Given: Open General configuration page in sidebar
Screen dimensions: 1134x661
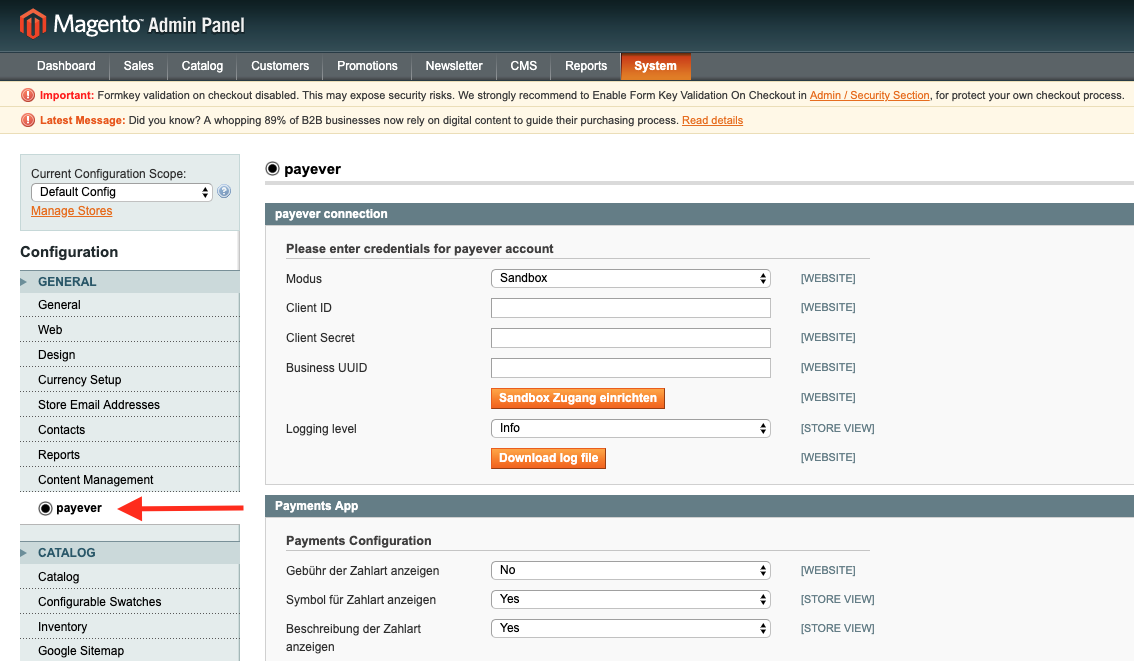Looking at the screenshot, I should coord(130,305).
